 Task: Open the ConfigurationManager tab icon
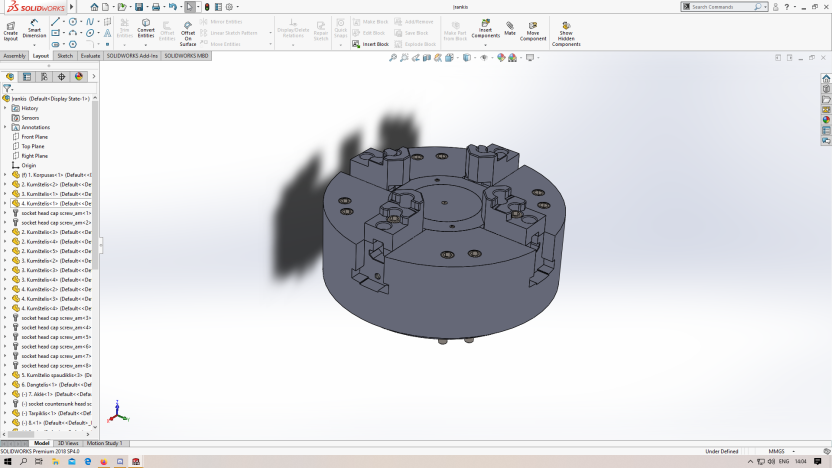pos(44,76)
